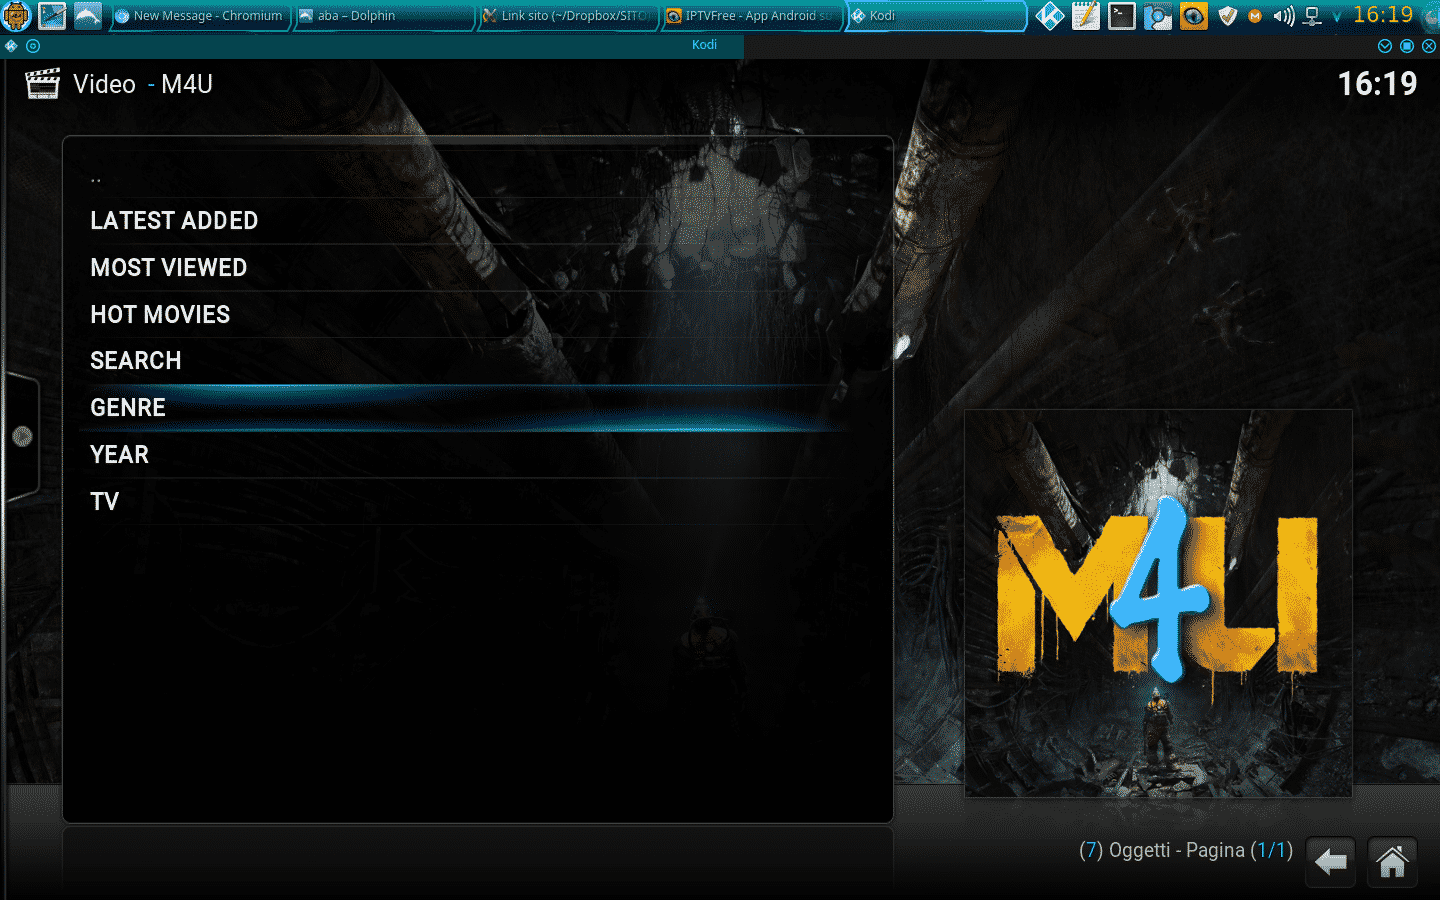
Task: Click the Video clapperboard icon
Action: coord(42,84)
